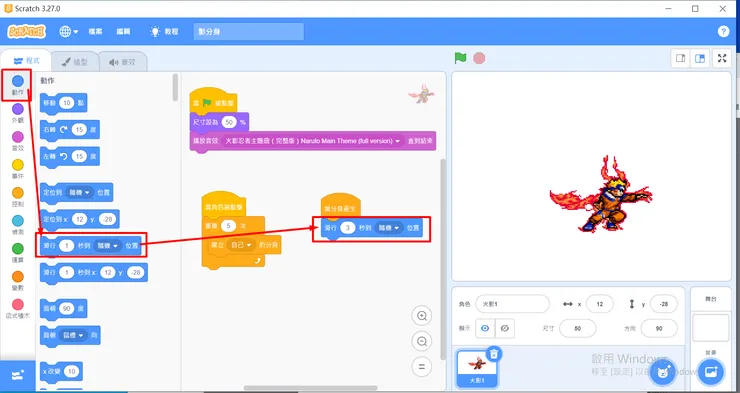Select the orange 控制 control category

tap(17, 197)
